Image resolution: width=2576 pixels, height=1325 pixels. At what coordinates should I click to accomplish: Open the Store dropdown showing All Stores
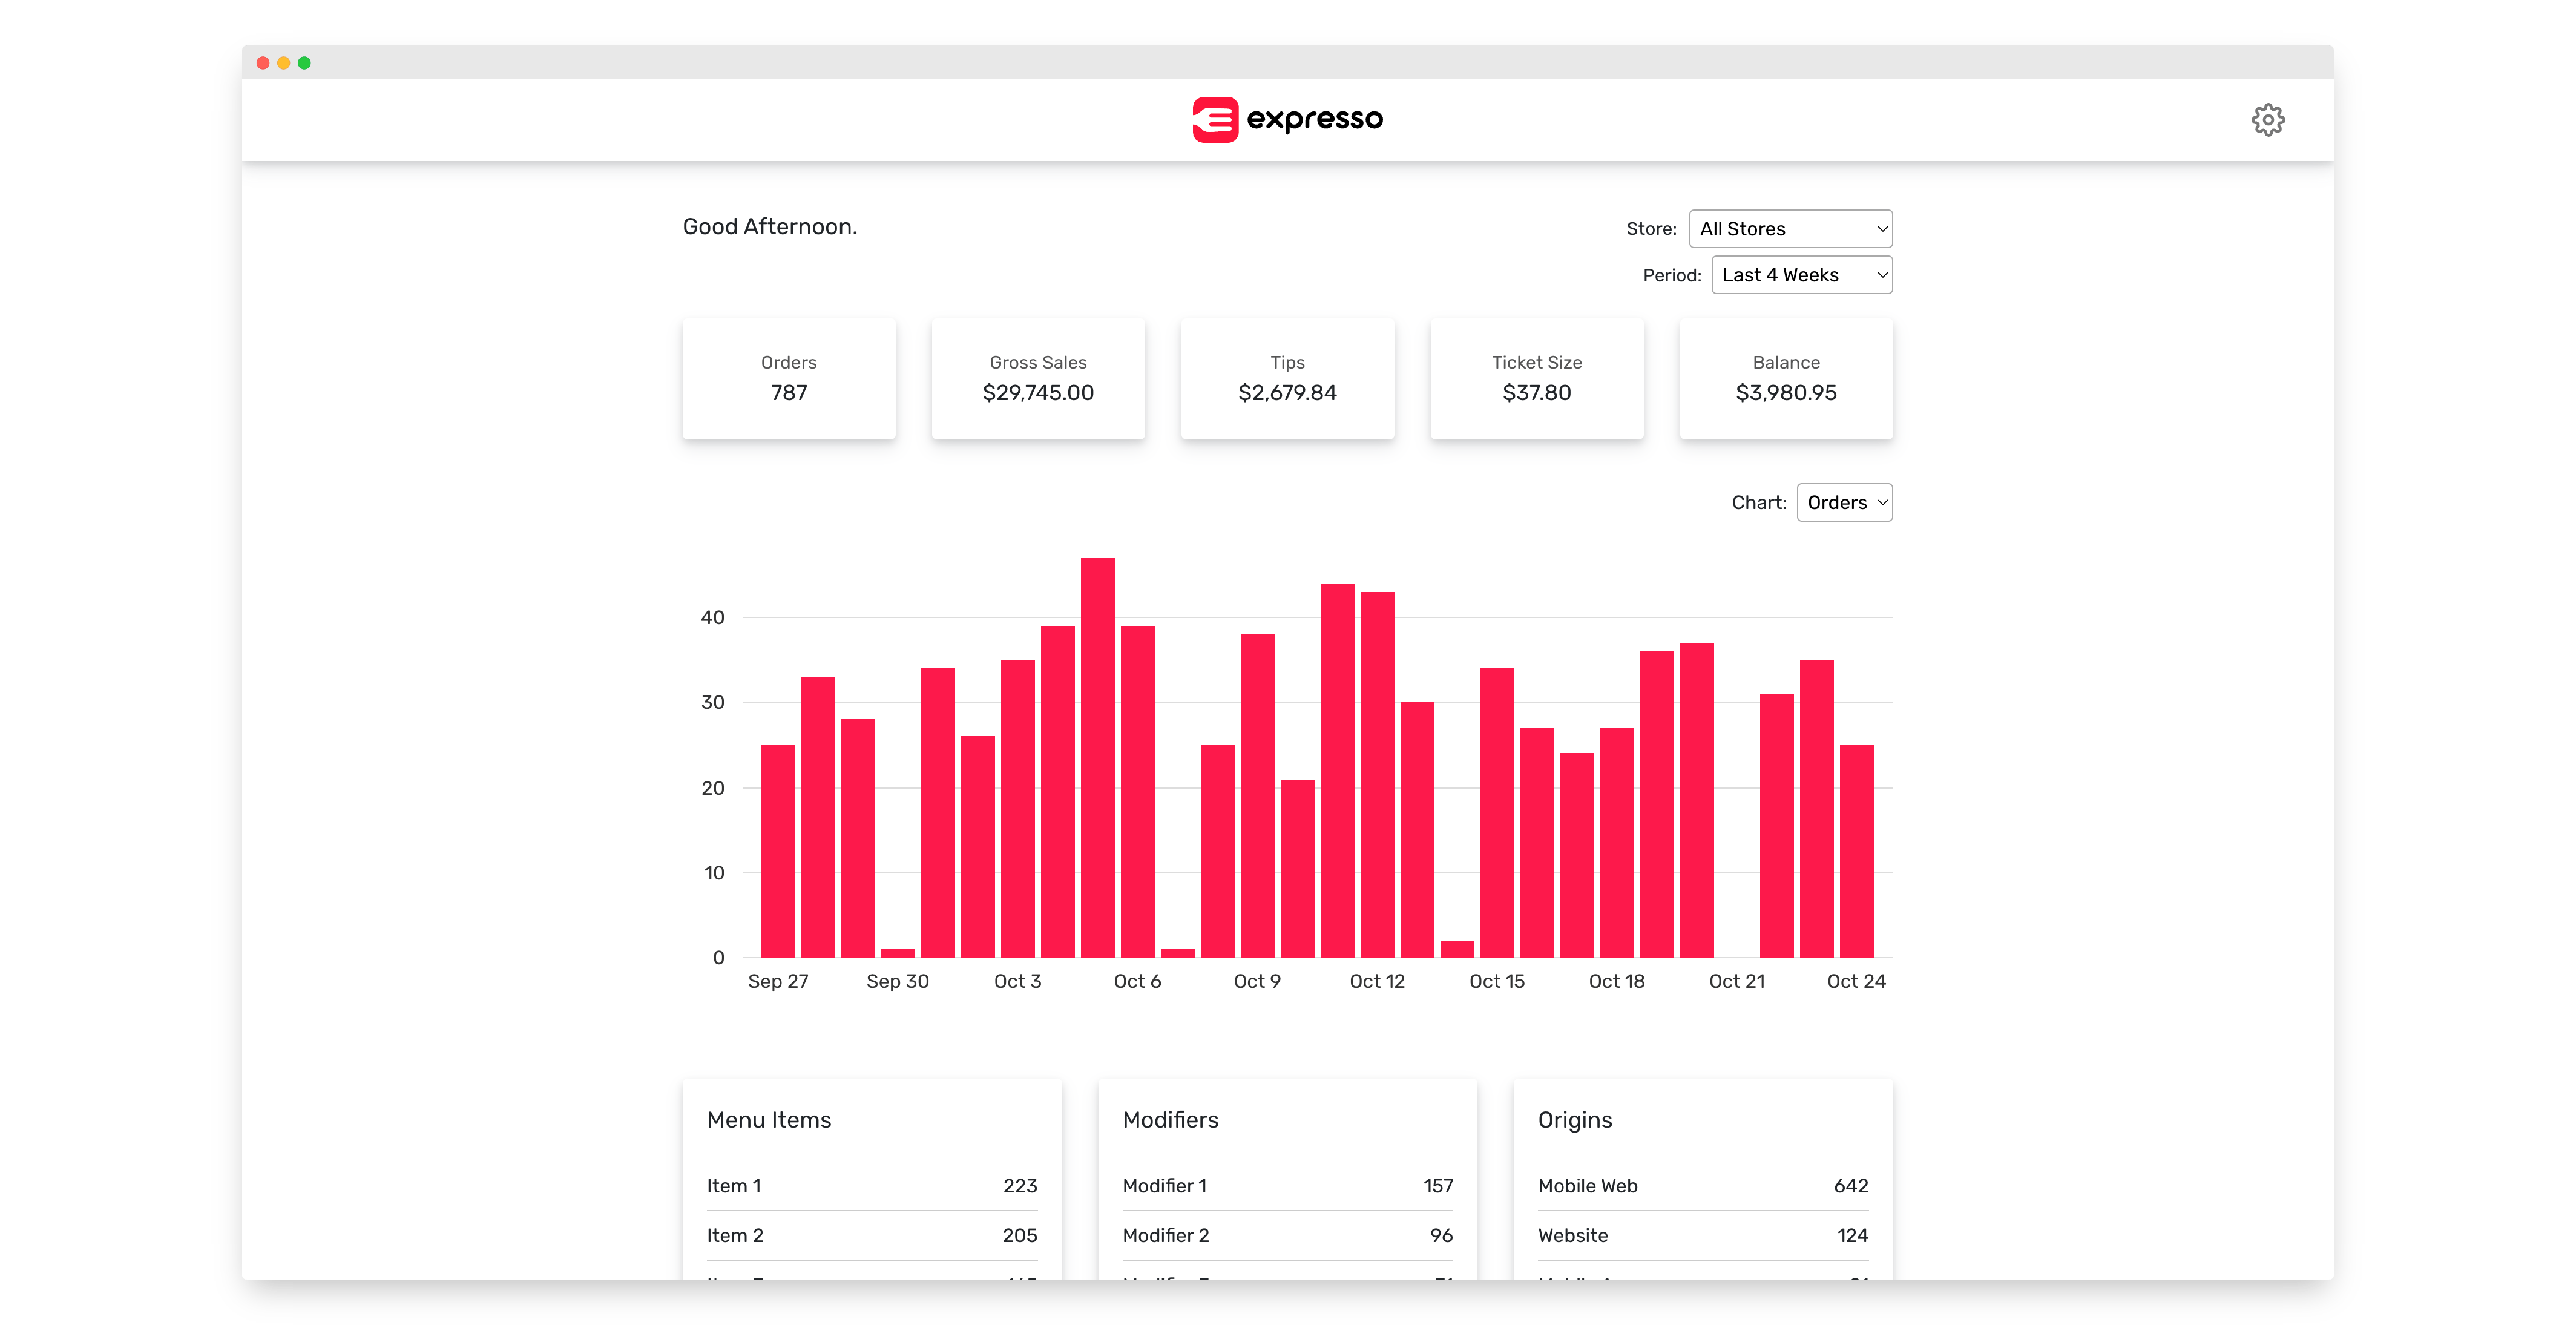click(1790, 229)
